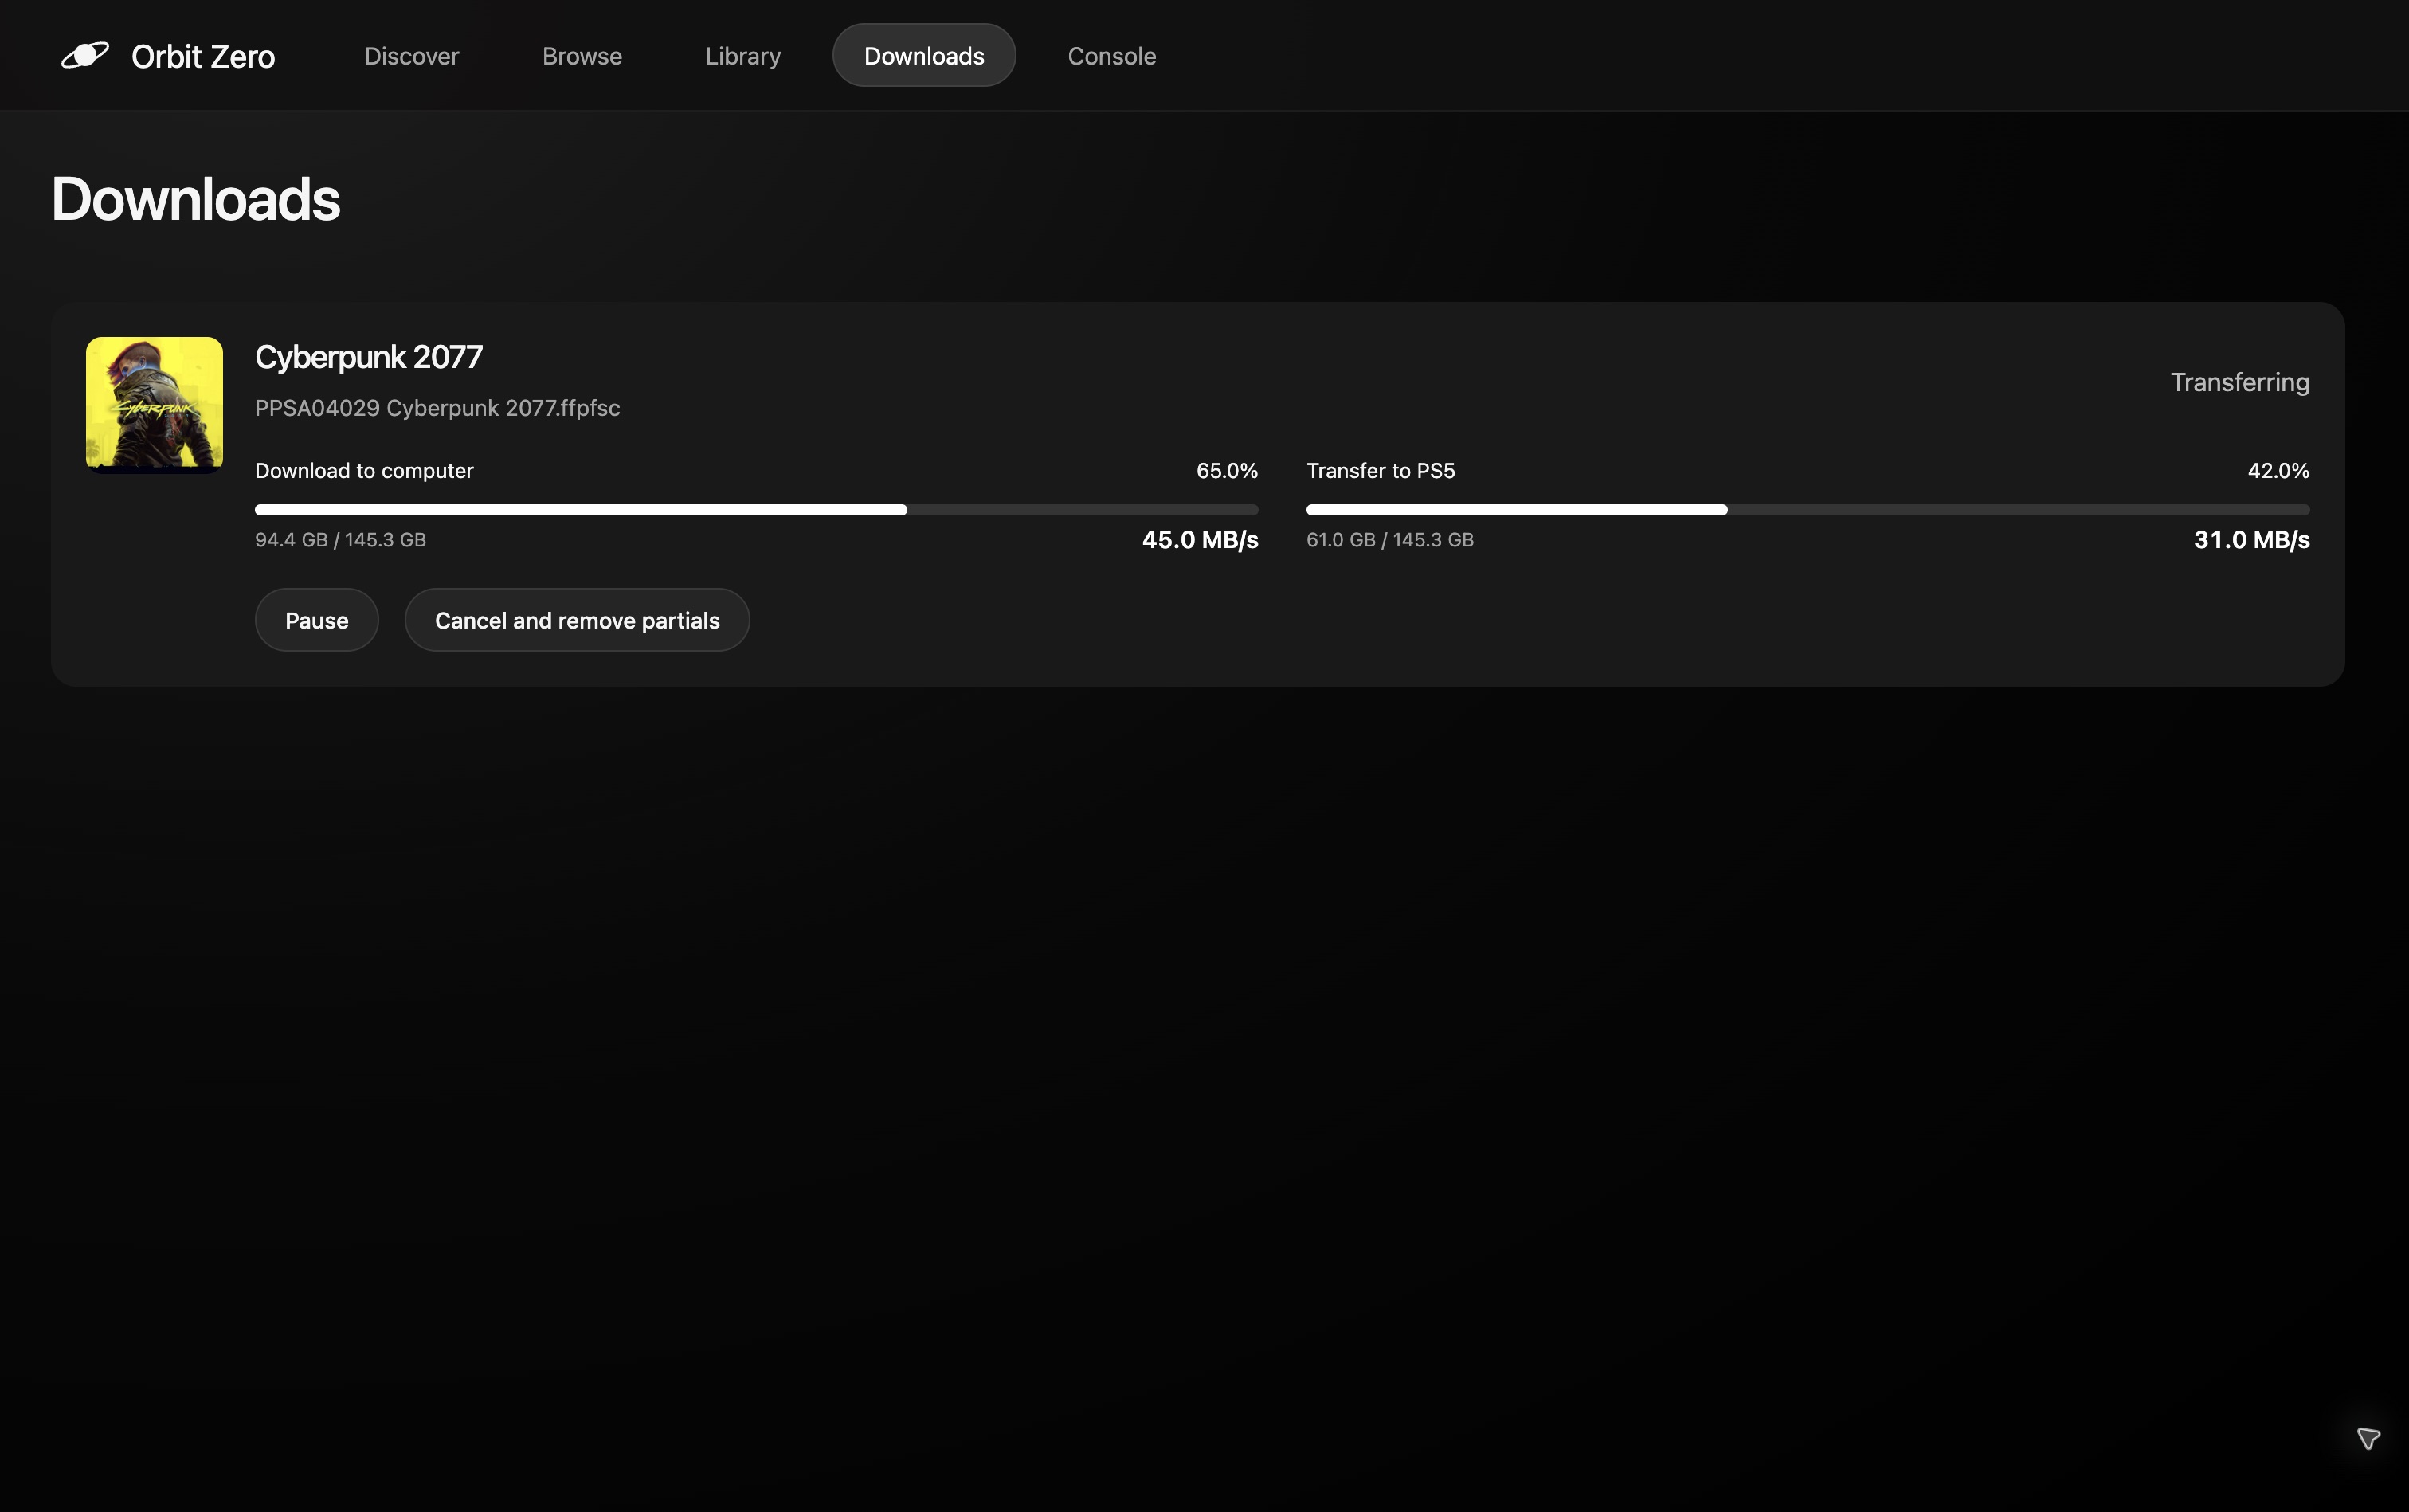Screen dimensions: 2409x1512
Task: Click the Transfer to PS5 label
Action: coord(1380,471)
